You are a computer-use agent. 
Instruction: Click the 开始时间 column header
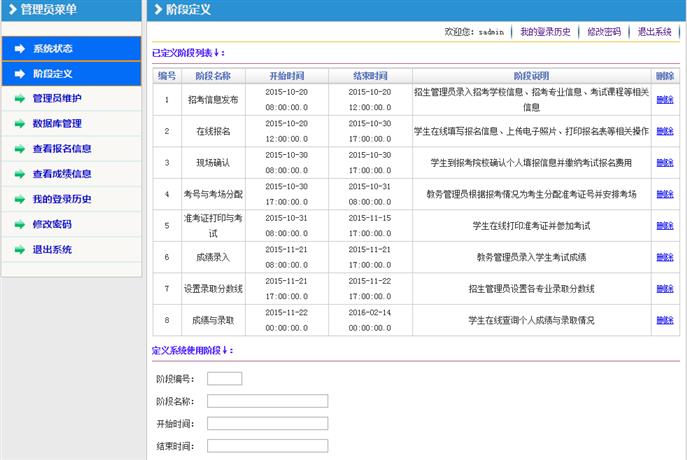point(287,76)
